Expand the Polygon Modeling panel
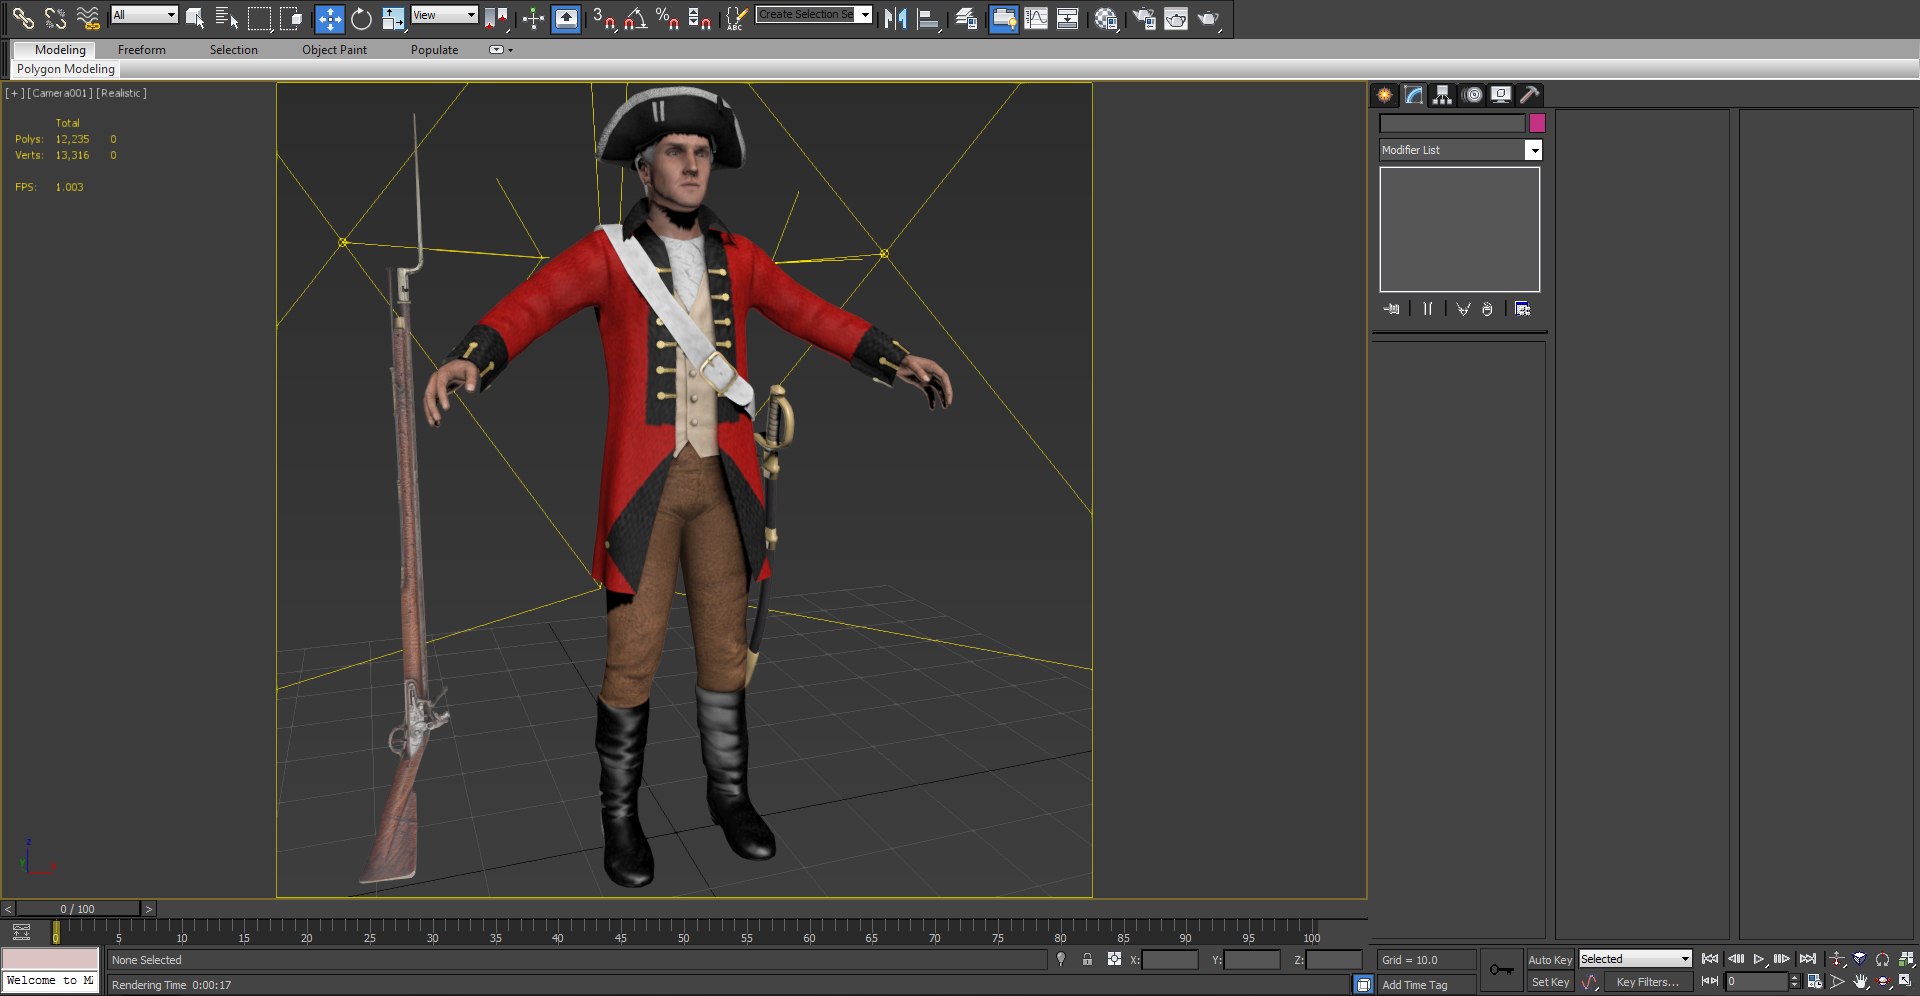The image size is (1920, 996). click(x=66, y=69)
